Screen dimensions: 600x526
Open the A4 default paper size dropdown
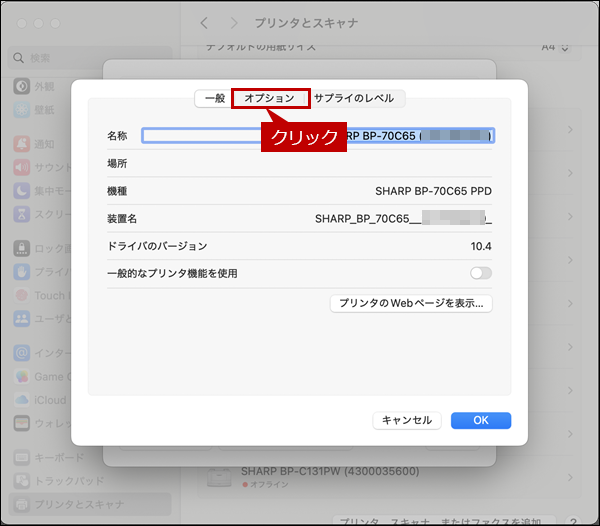(555, 47)
